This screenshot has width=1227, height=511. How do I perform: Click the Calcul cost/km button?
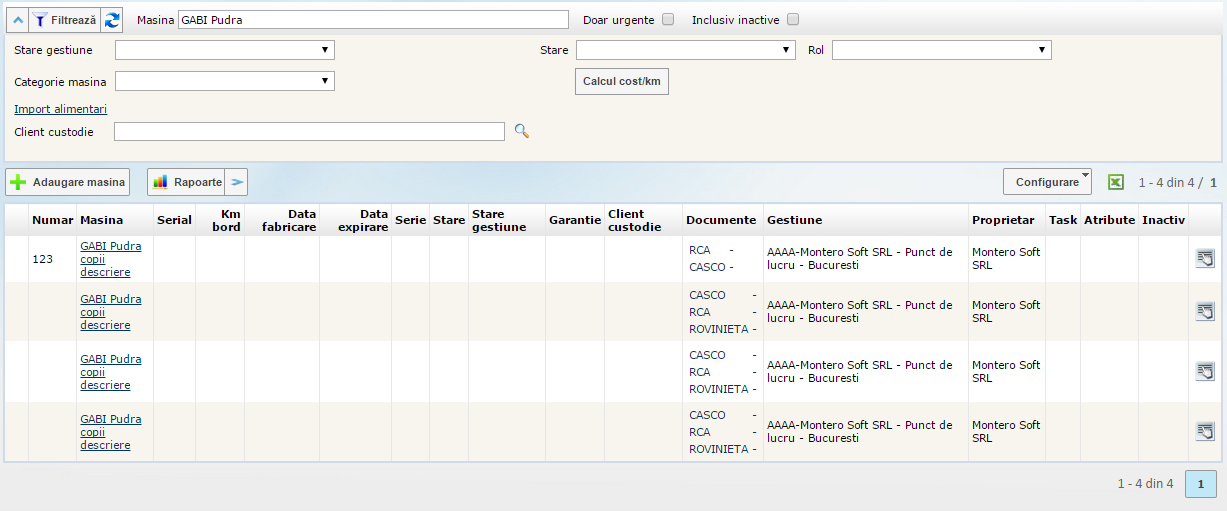coord(621,81)
